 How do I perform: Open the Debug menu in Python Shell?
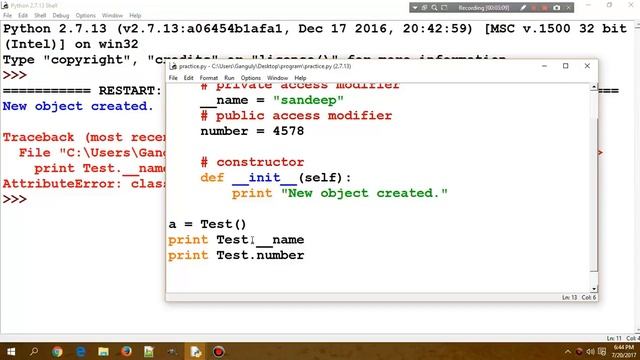click(x=61, y=16)
